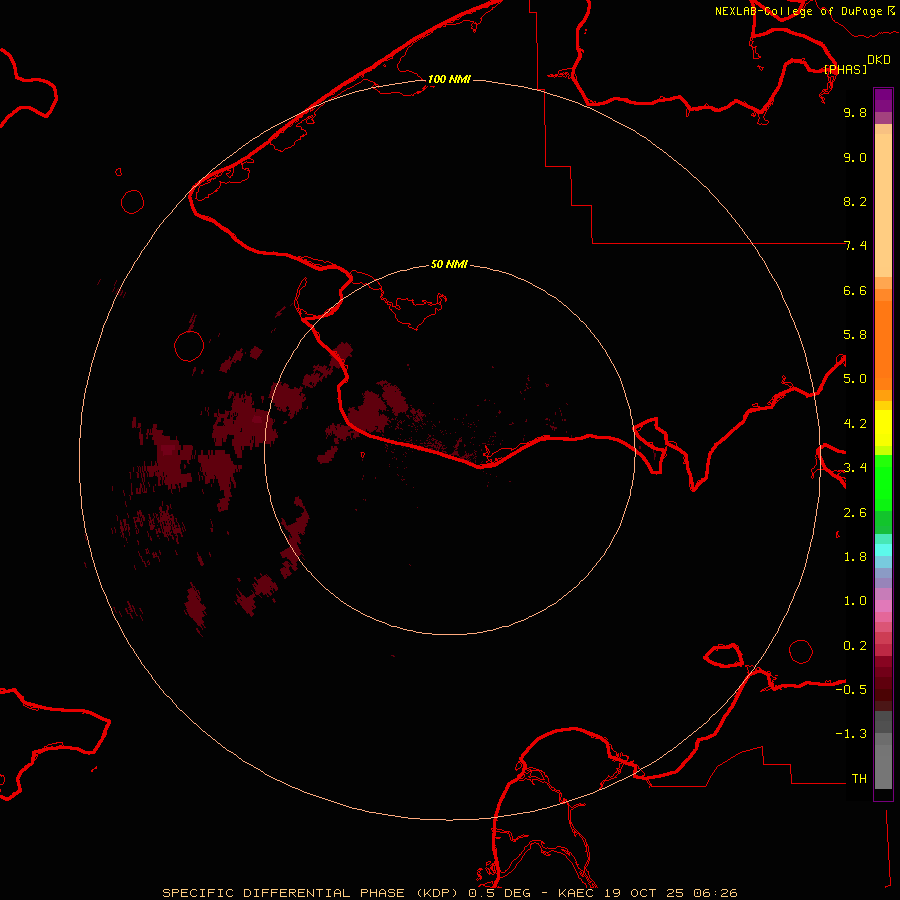Pick the cyan segment of the color scale
This screenshot has height=900, width=900.
coord(883,550)
